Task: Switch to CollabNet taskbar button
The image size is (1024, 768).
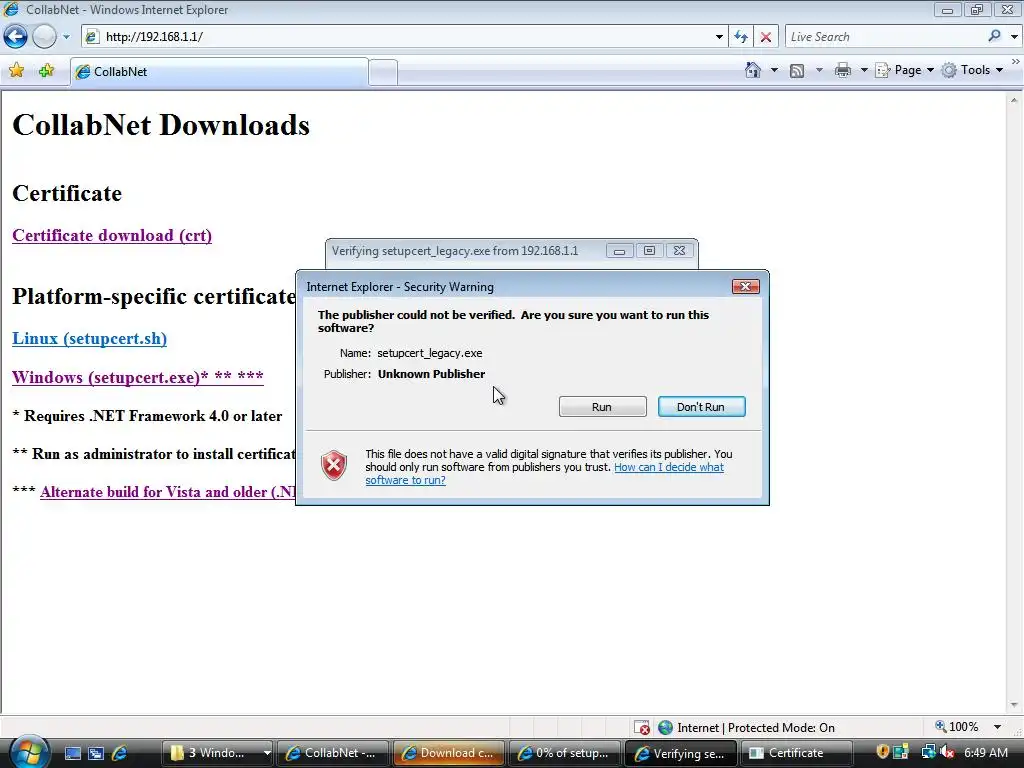Action: [x=333, y=753]
